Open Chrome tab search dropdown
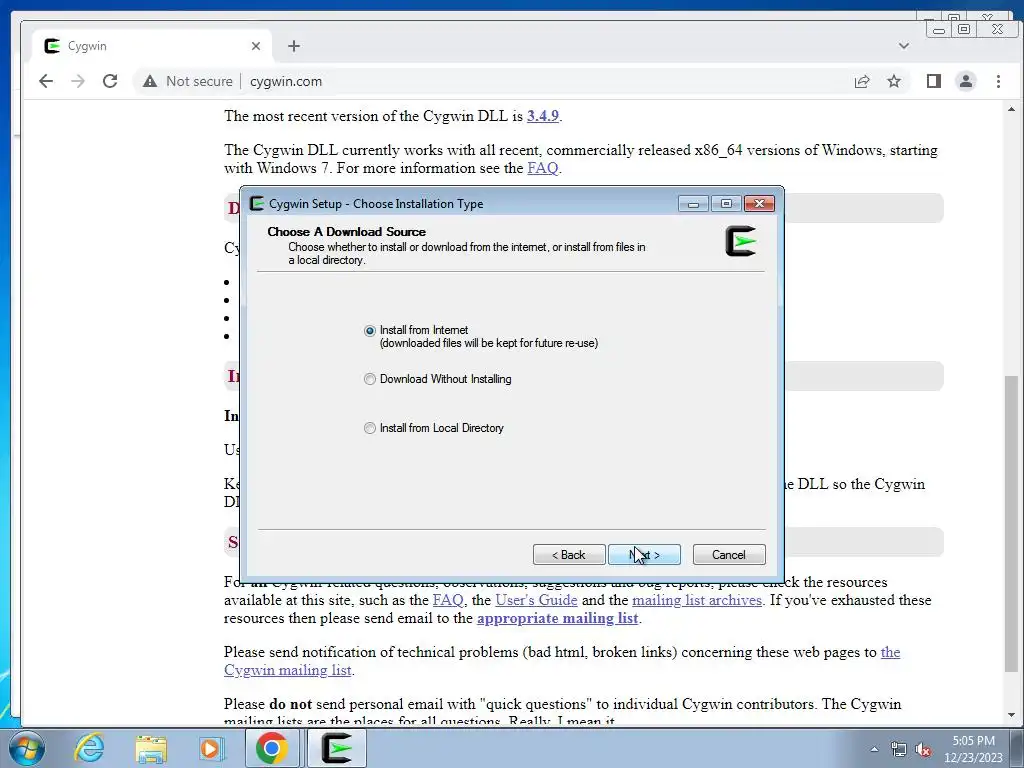The image size is (1024, 768). 904,46
